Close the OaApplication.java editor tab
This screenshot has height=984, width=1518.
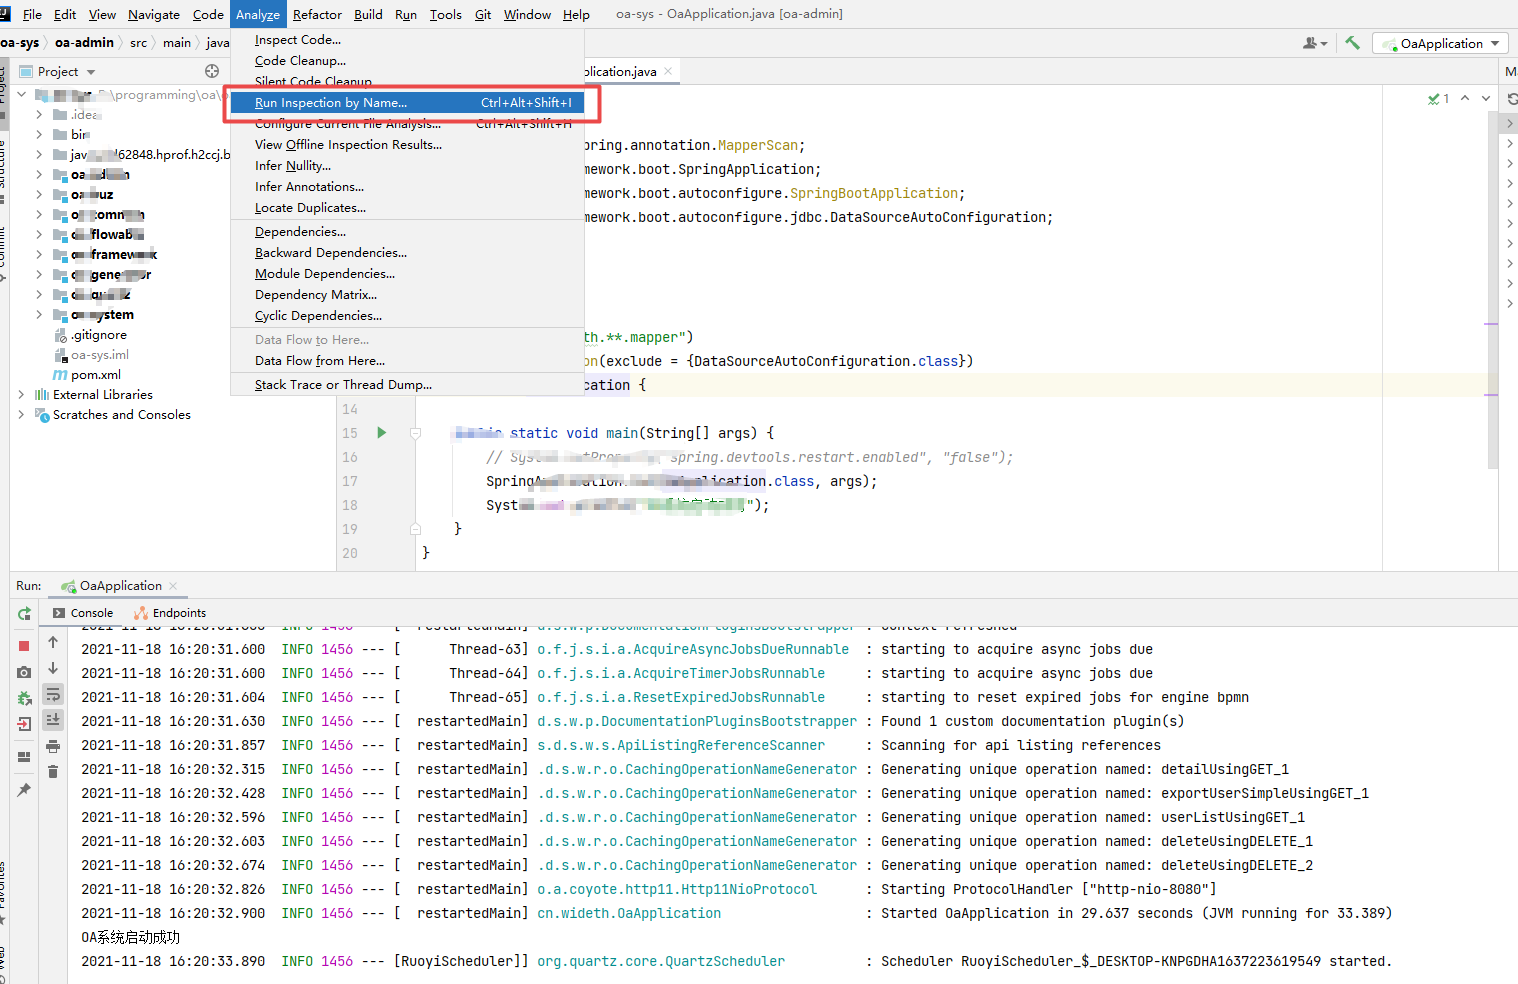click(668, 71)
